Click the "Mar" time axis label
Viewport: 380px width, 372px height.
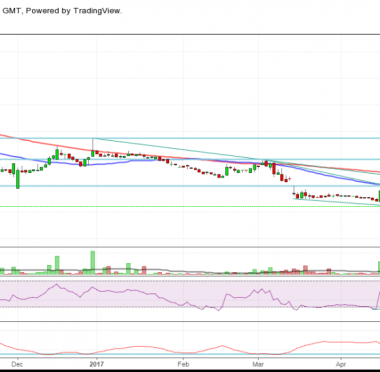pos(258,364)
